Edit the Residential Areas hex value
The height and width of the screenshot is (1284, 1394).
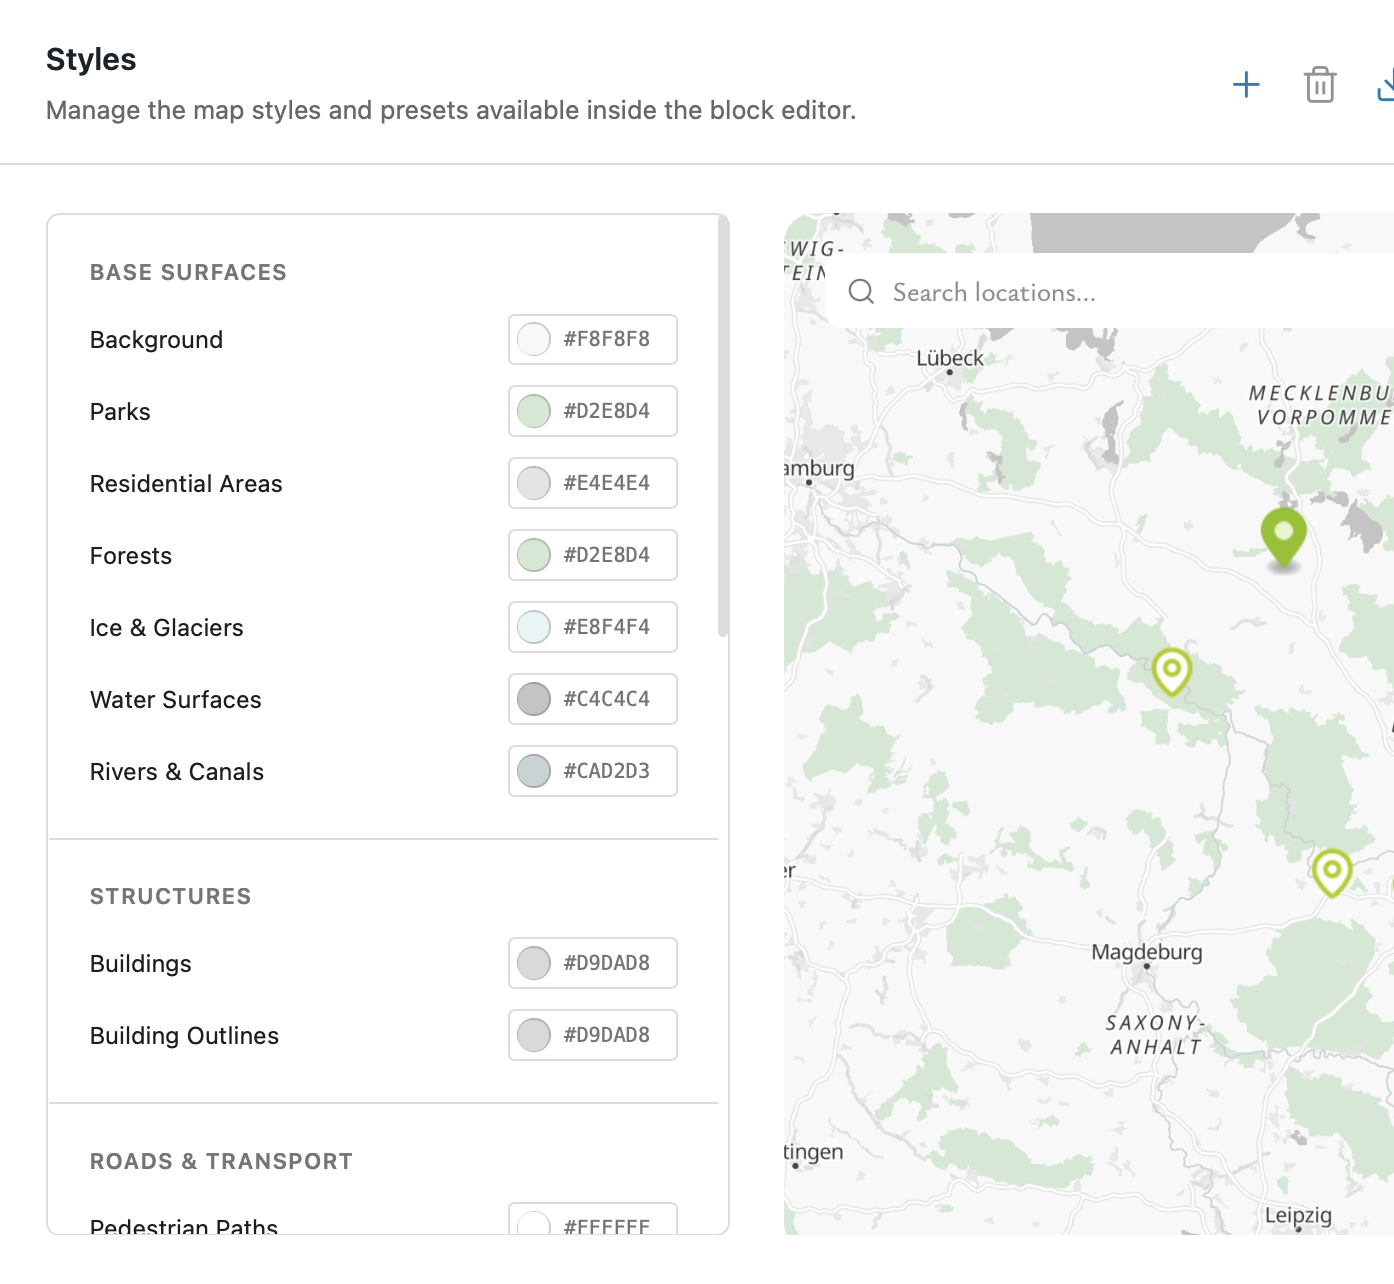coord(606,484)
